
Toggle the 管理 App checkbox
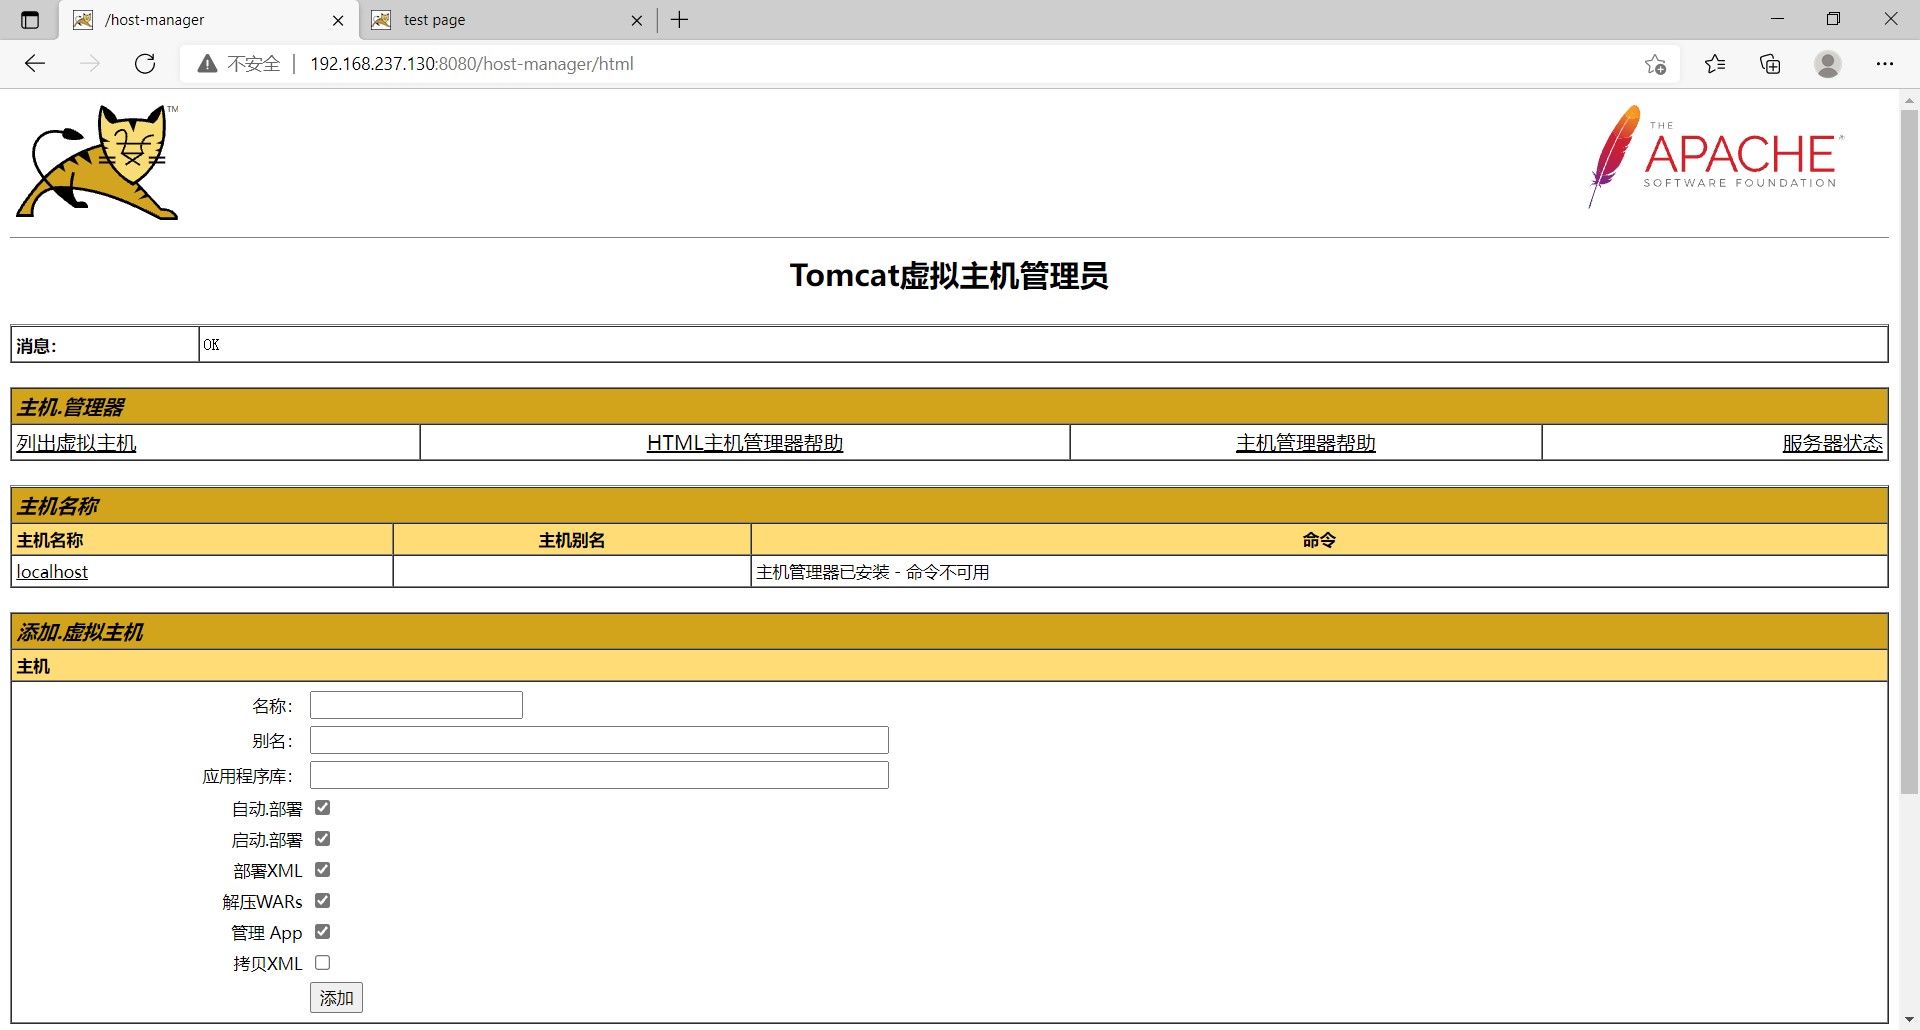click(x=322, y=932)
